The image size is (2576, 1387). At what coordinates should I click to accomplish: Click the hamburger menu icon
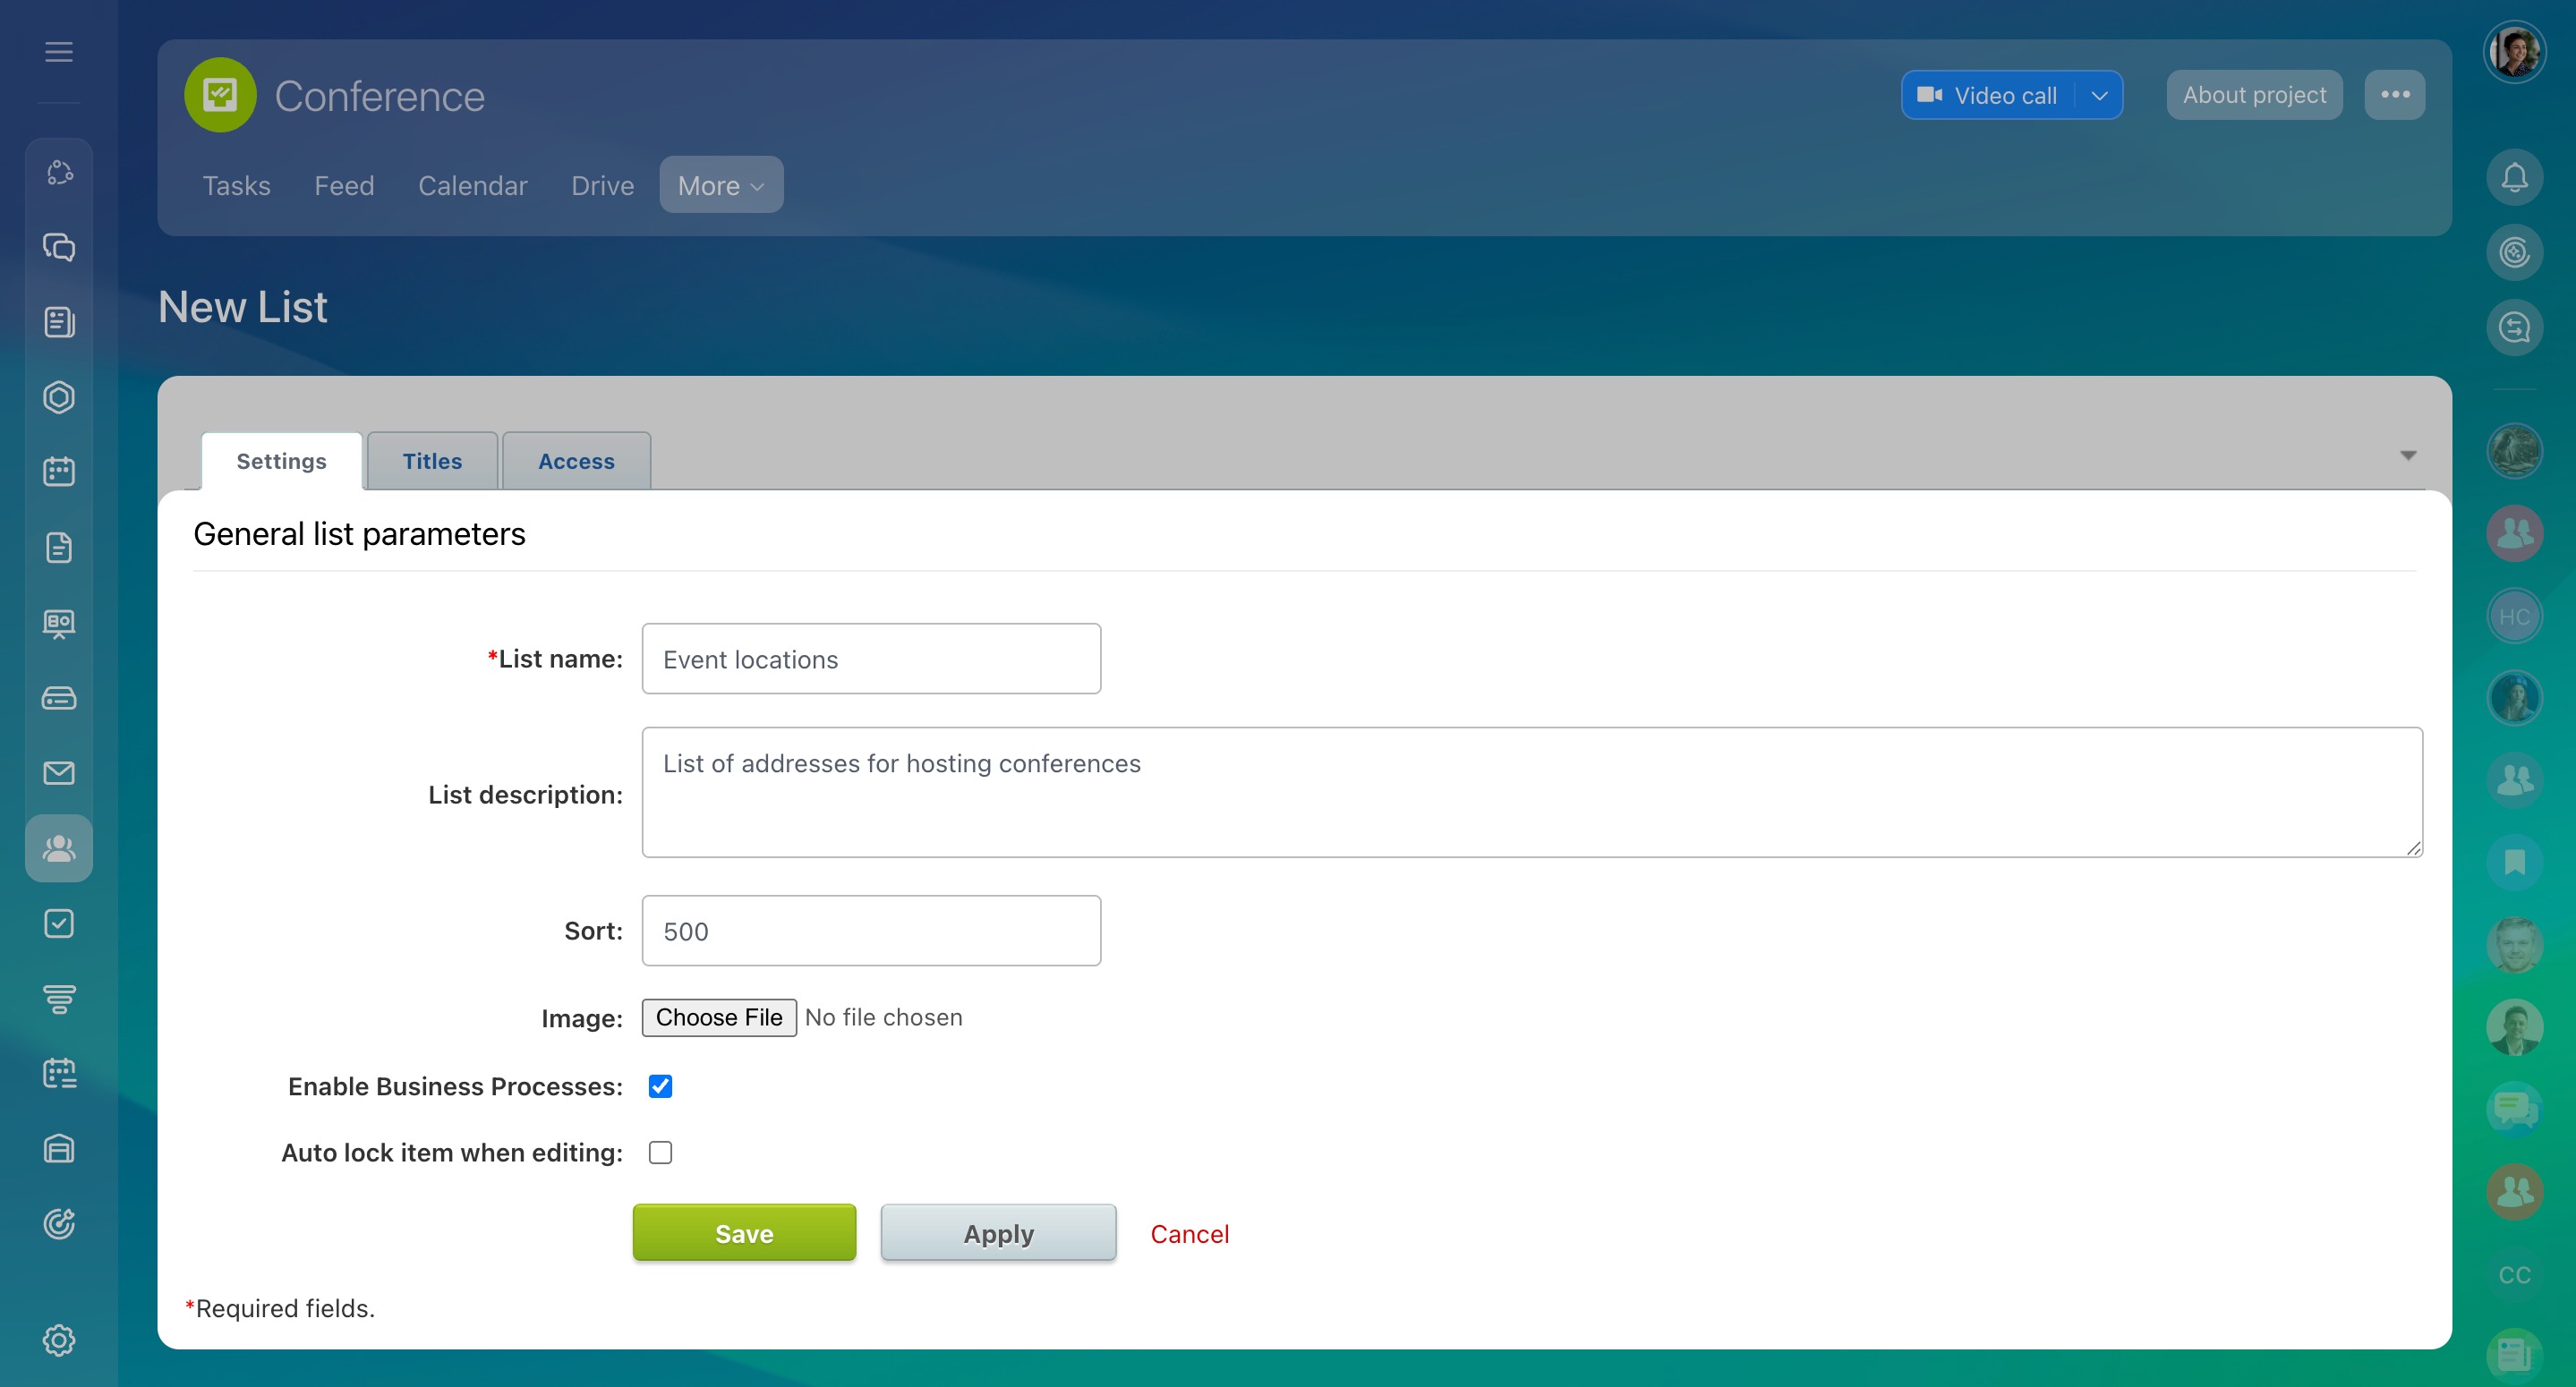tap(59, 52)
